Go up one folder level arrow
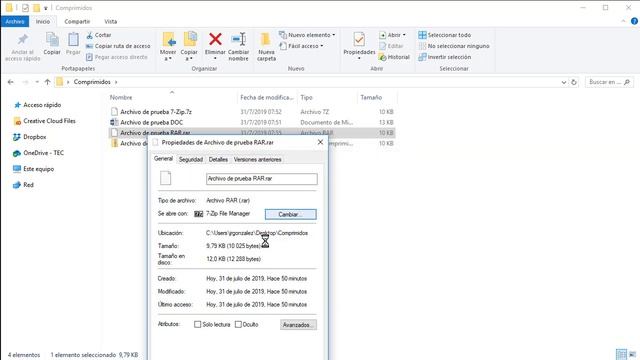Screen dimensions: 640x360 click(x=47, y=82)
